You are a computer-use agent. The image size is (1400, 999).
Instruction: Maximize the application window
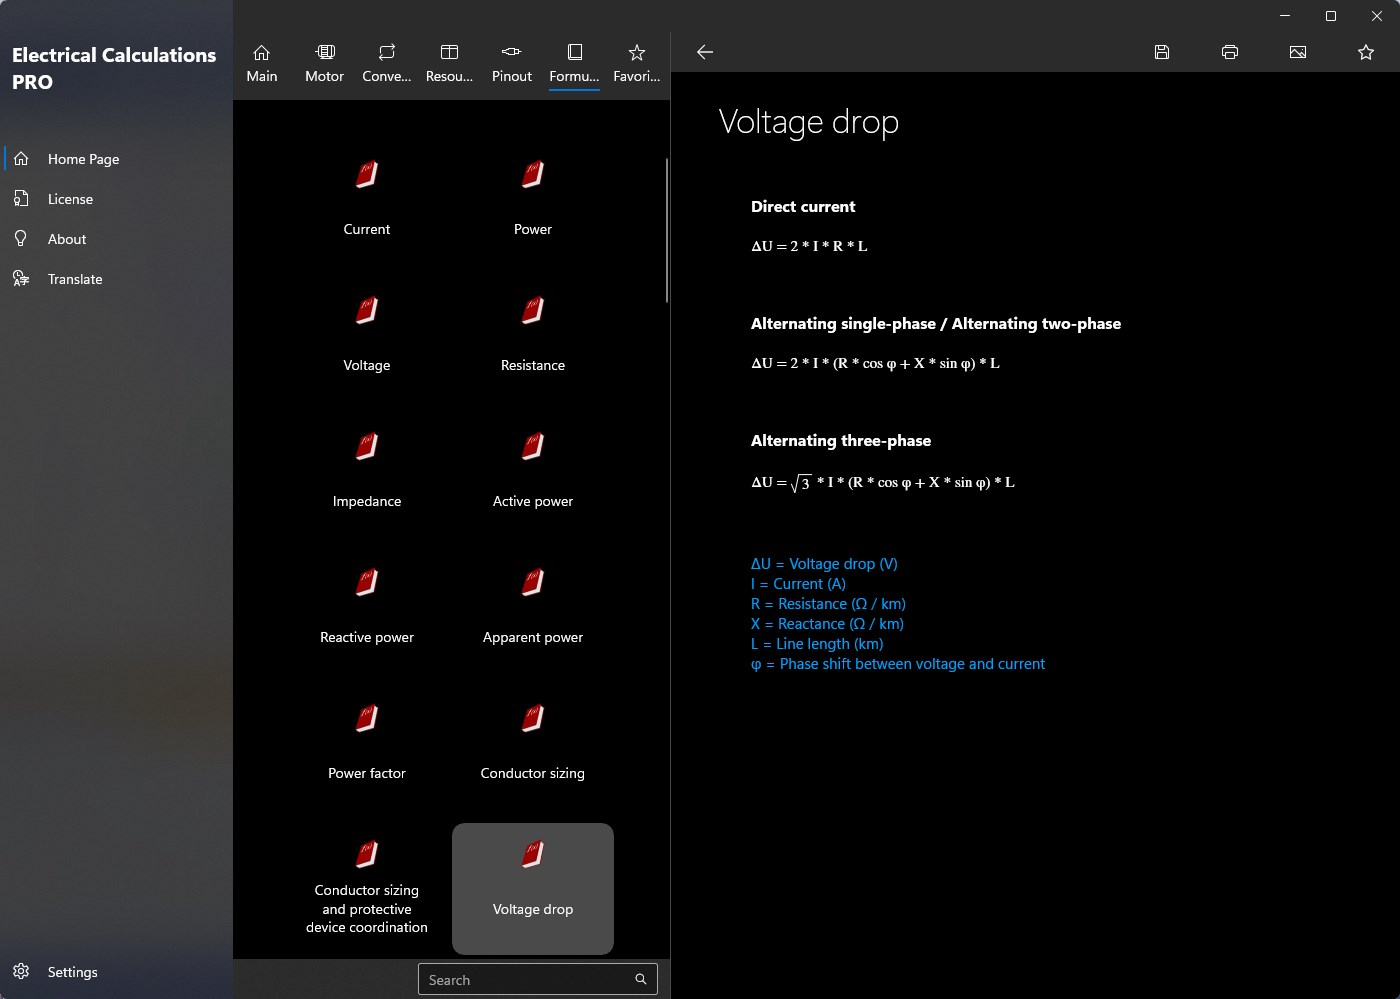pyautogui.click(x=1331, y=16)
